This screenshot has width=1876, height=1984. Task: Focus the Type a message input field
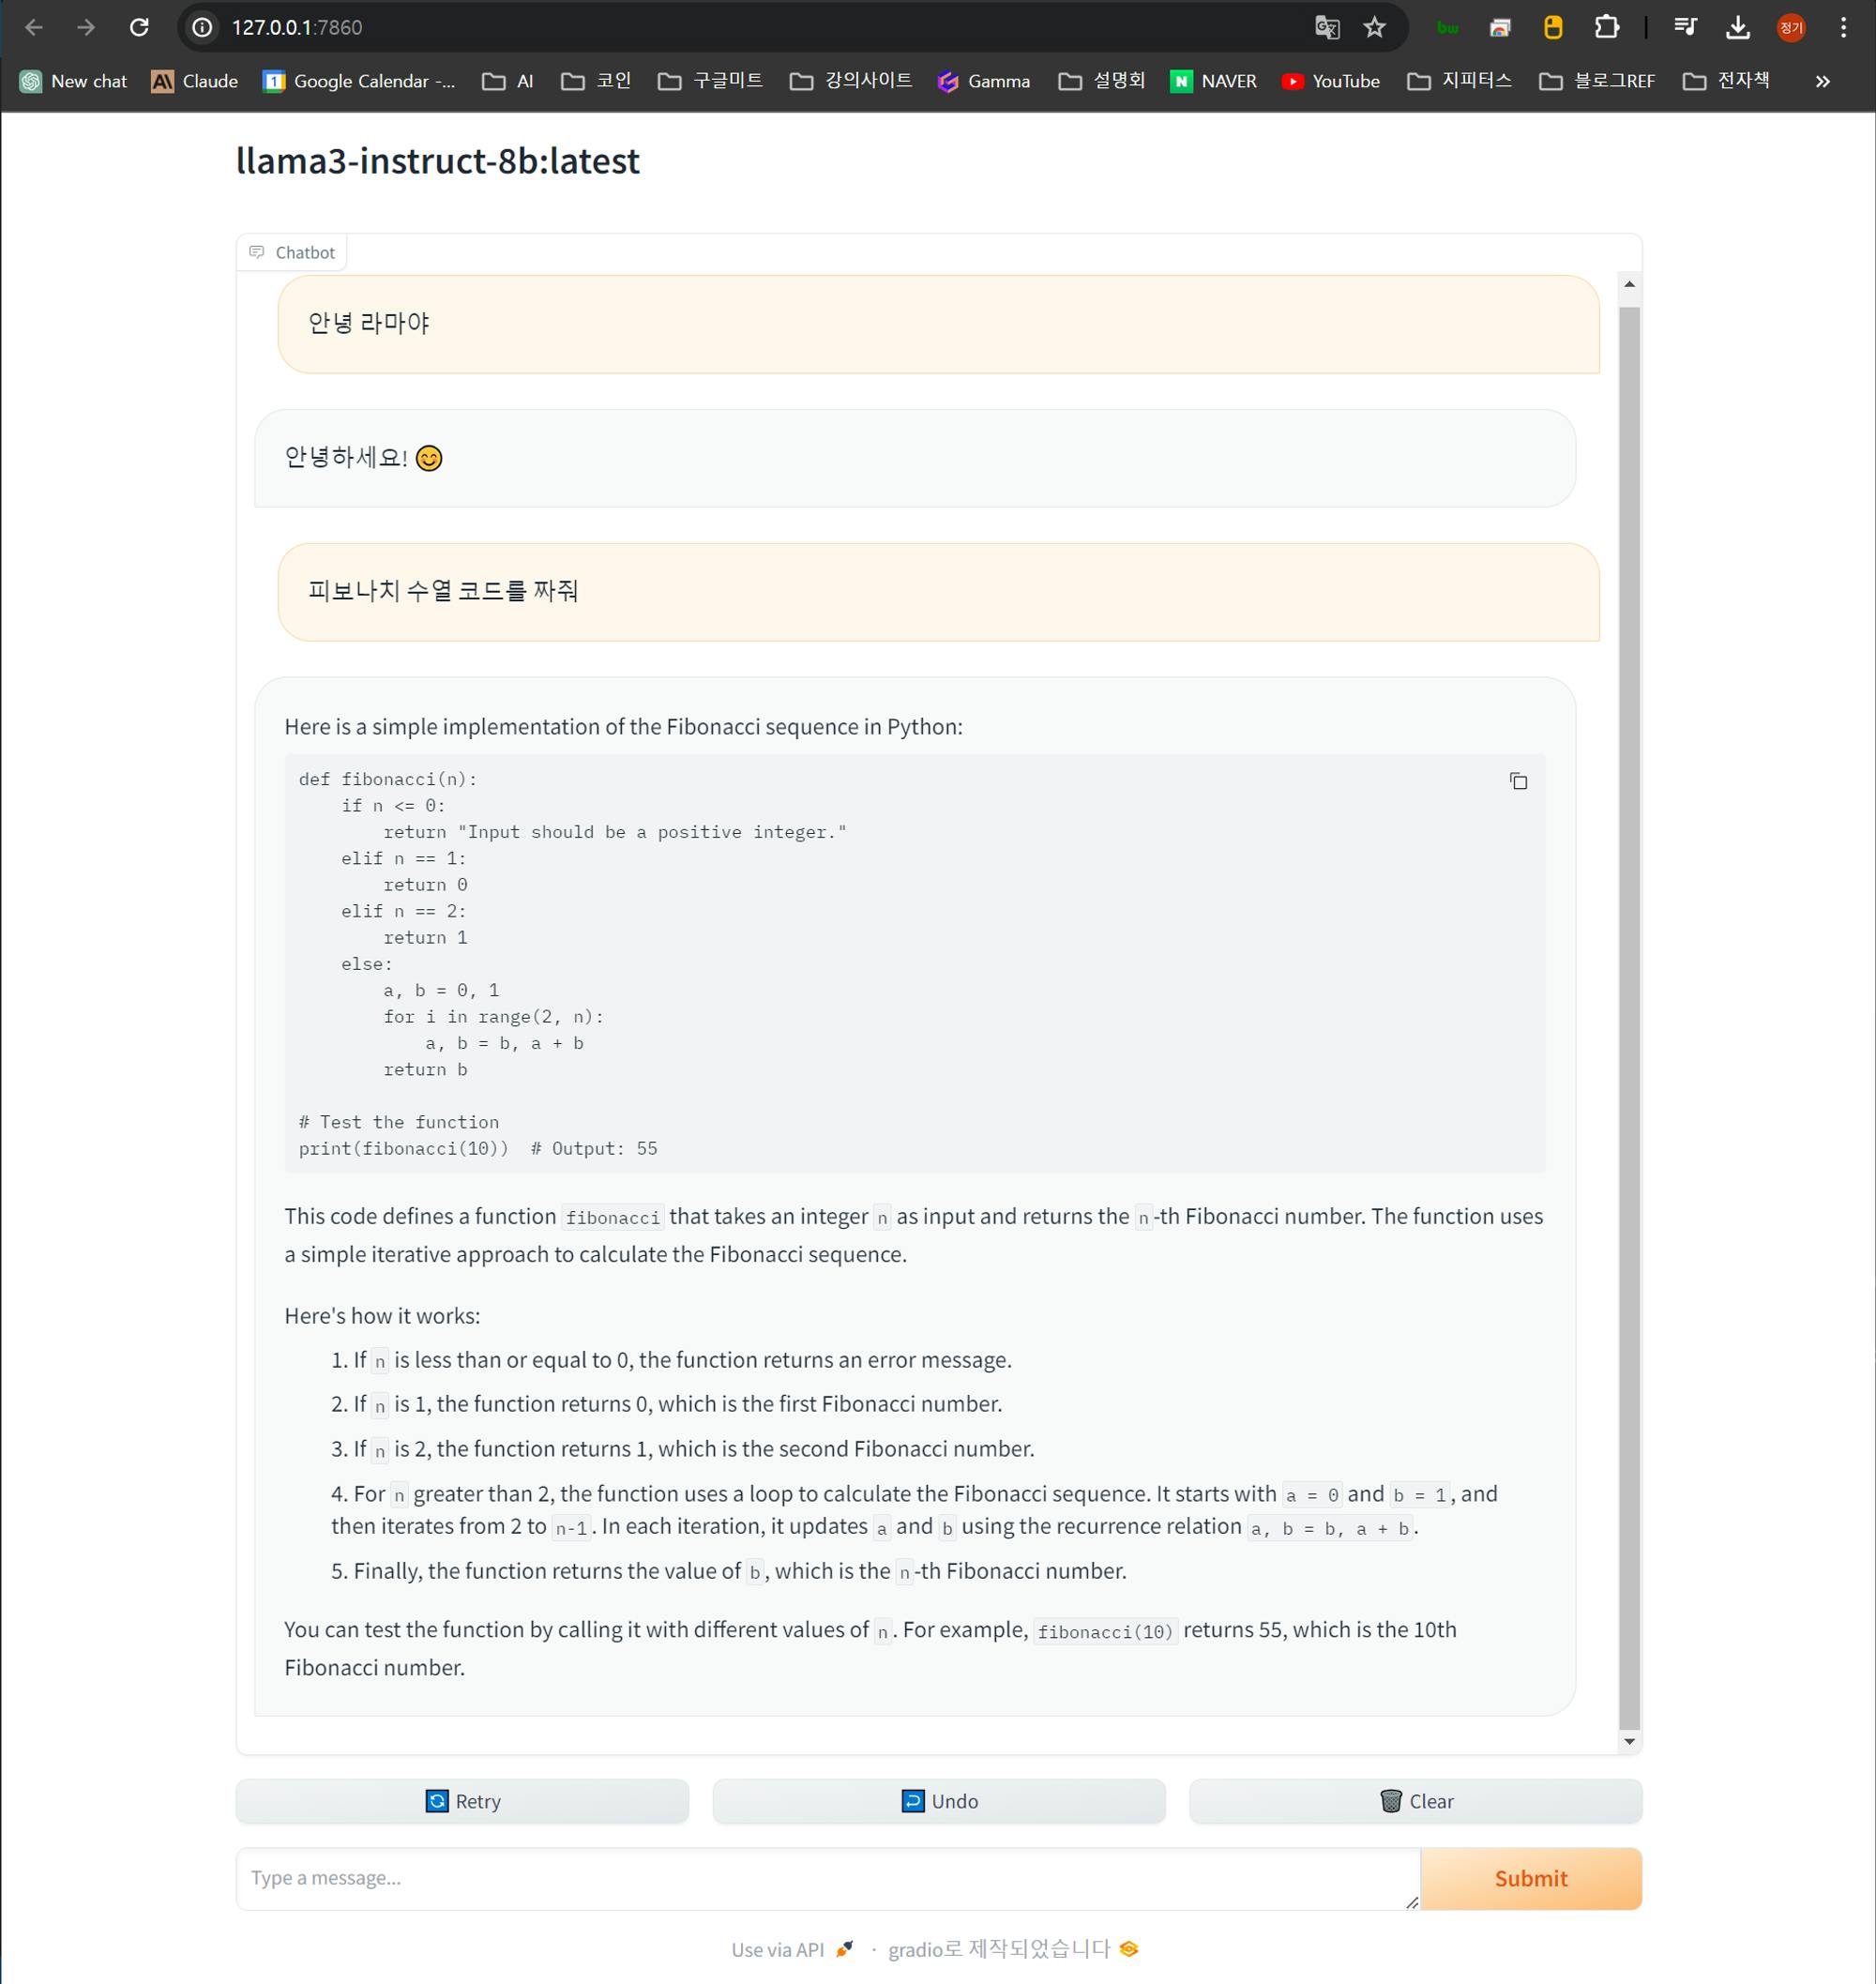(x=826, y=1878)
